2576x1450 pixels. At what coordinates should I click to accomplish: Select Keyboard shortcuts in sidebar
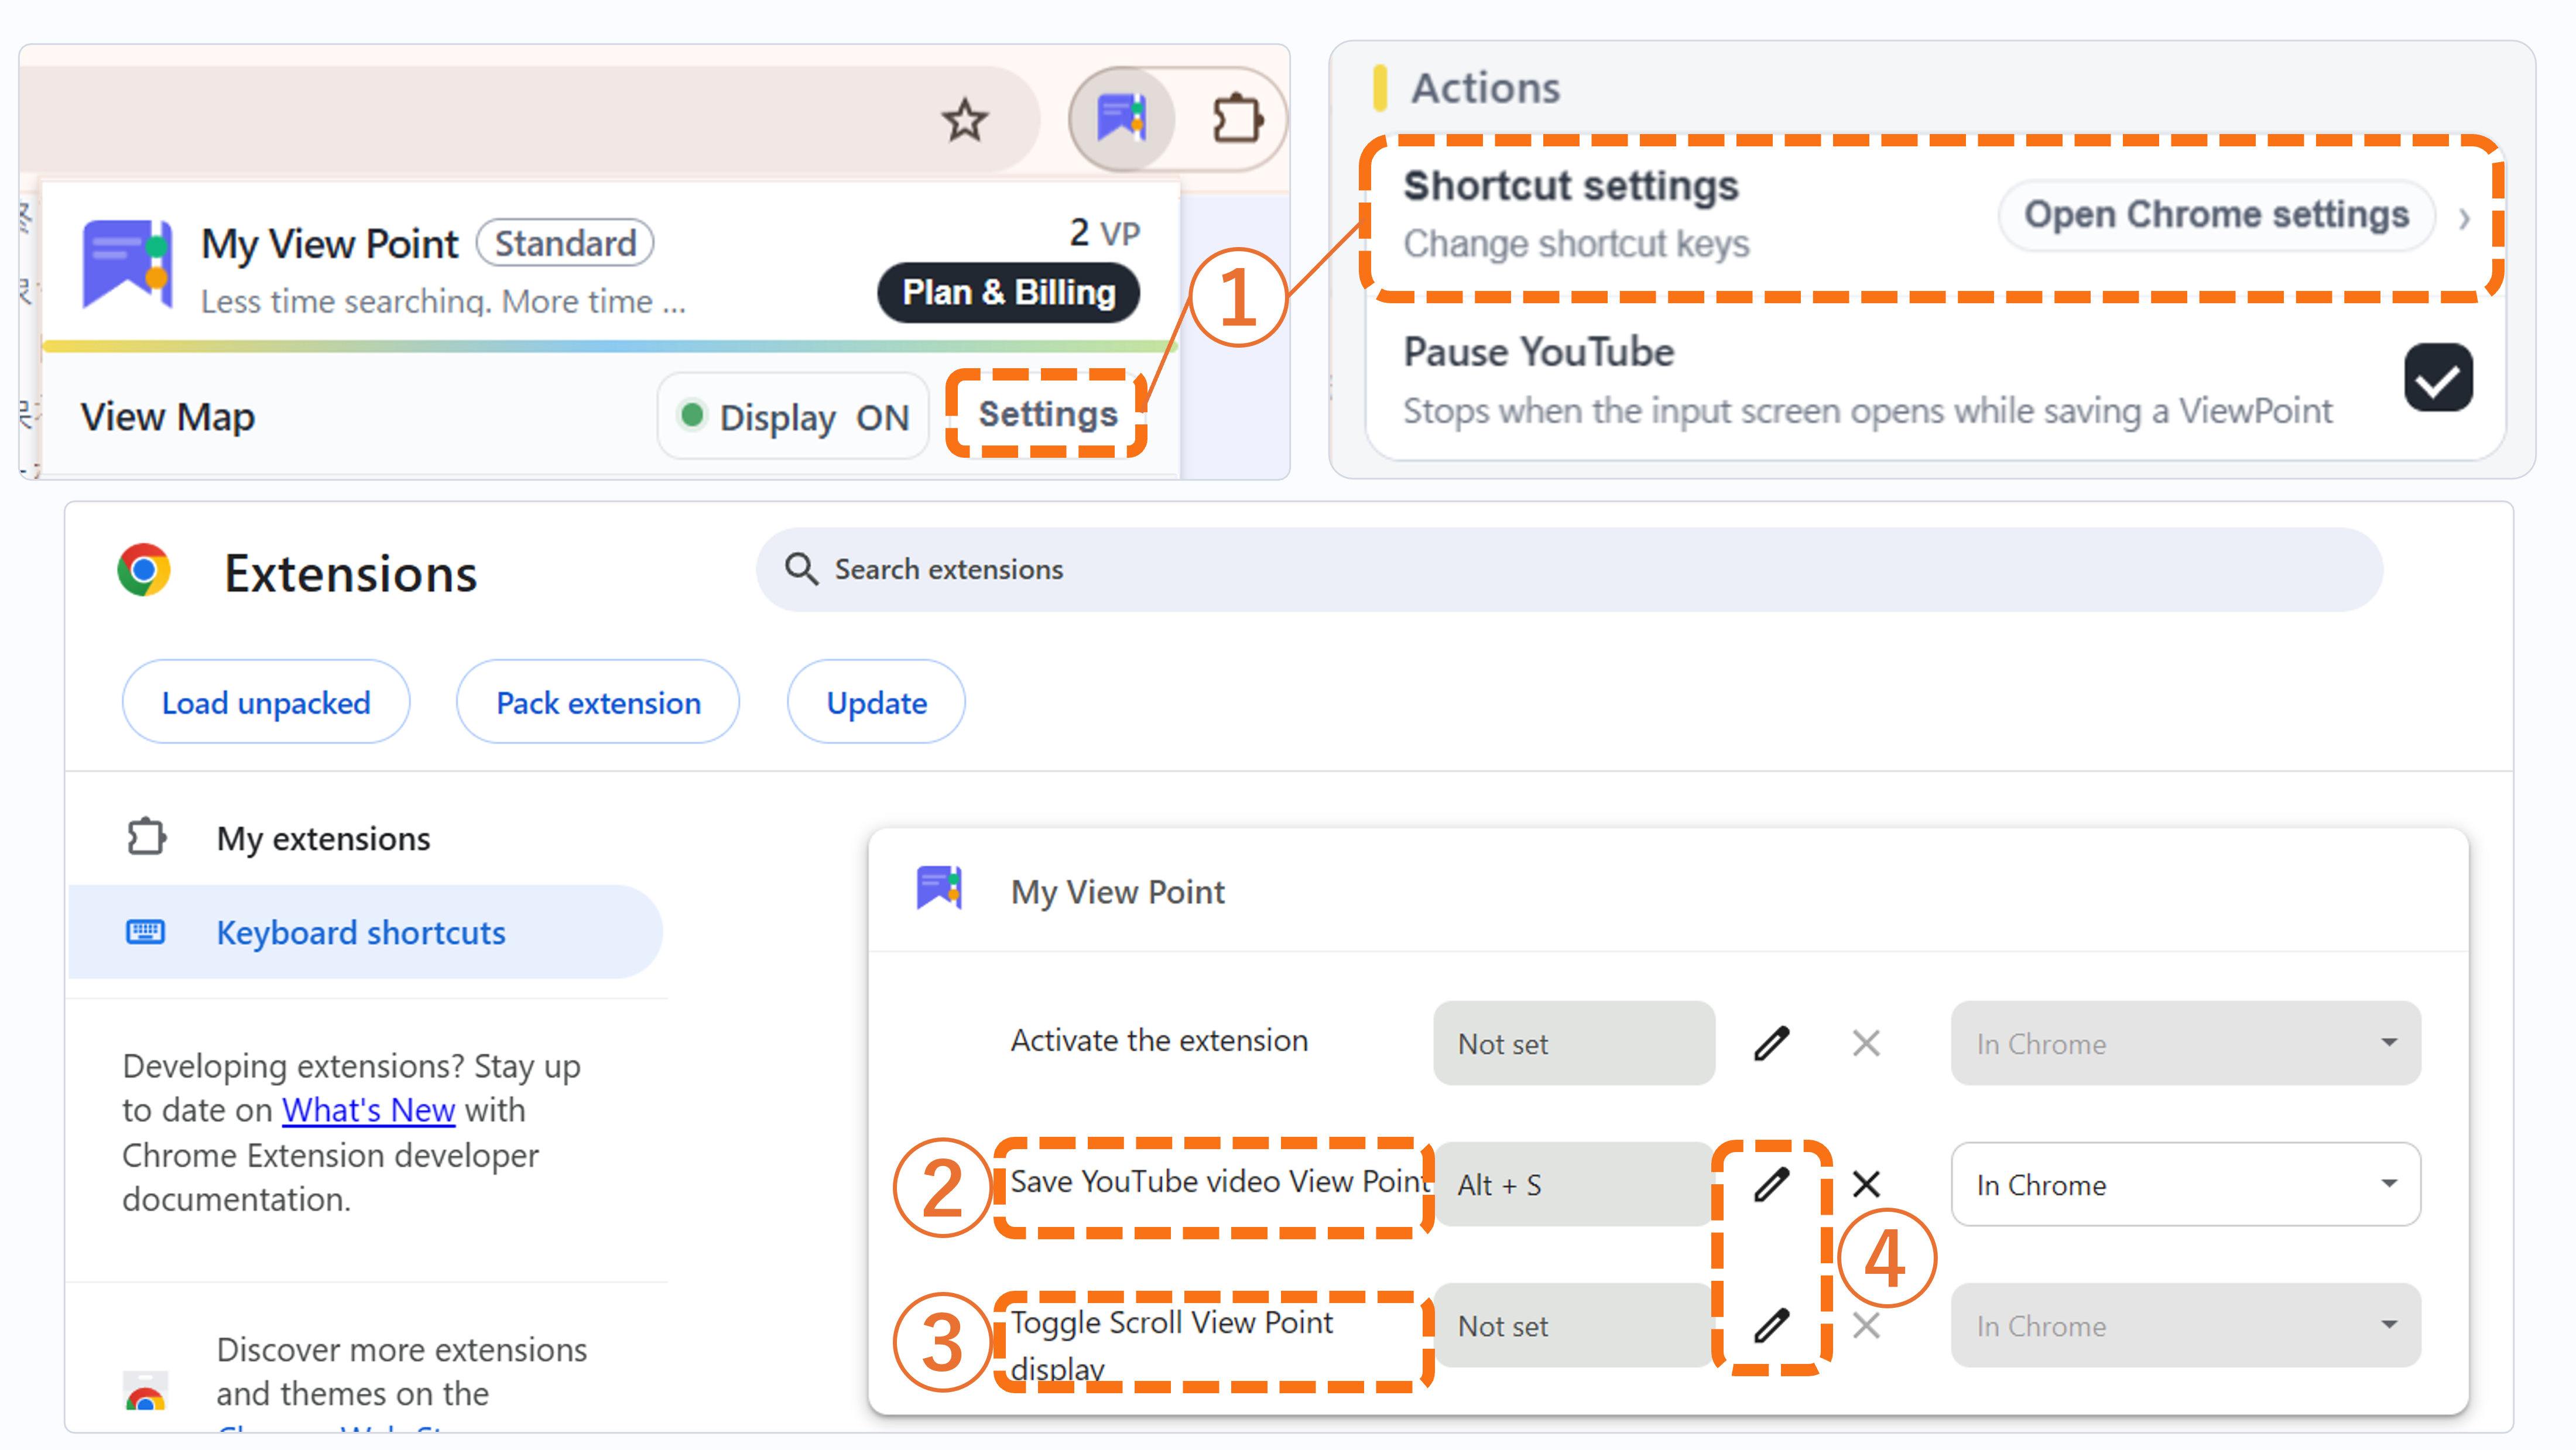point(366,932)
